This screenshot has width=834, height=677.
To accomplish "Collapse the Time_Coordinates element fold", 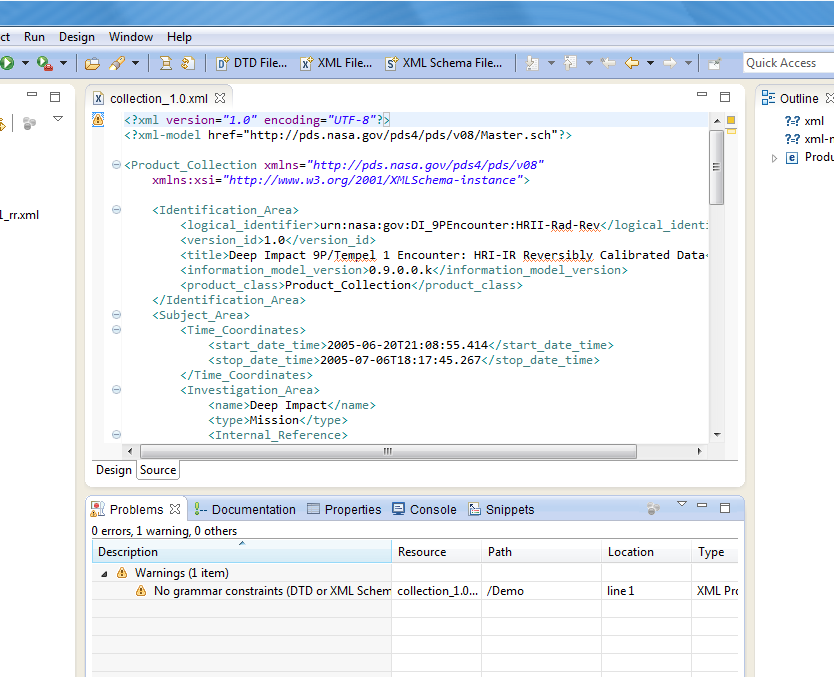I will (x=116, y=330).
